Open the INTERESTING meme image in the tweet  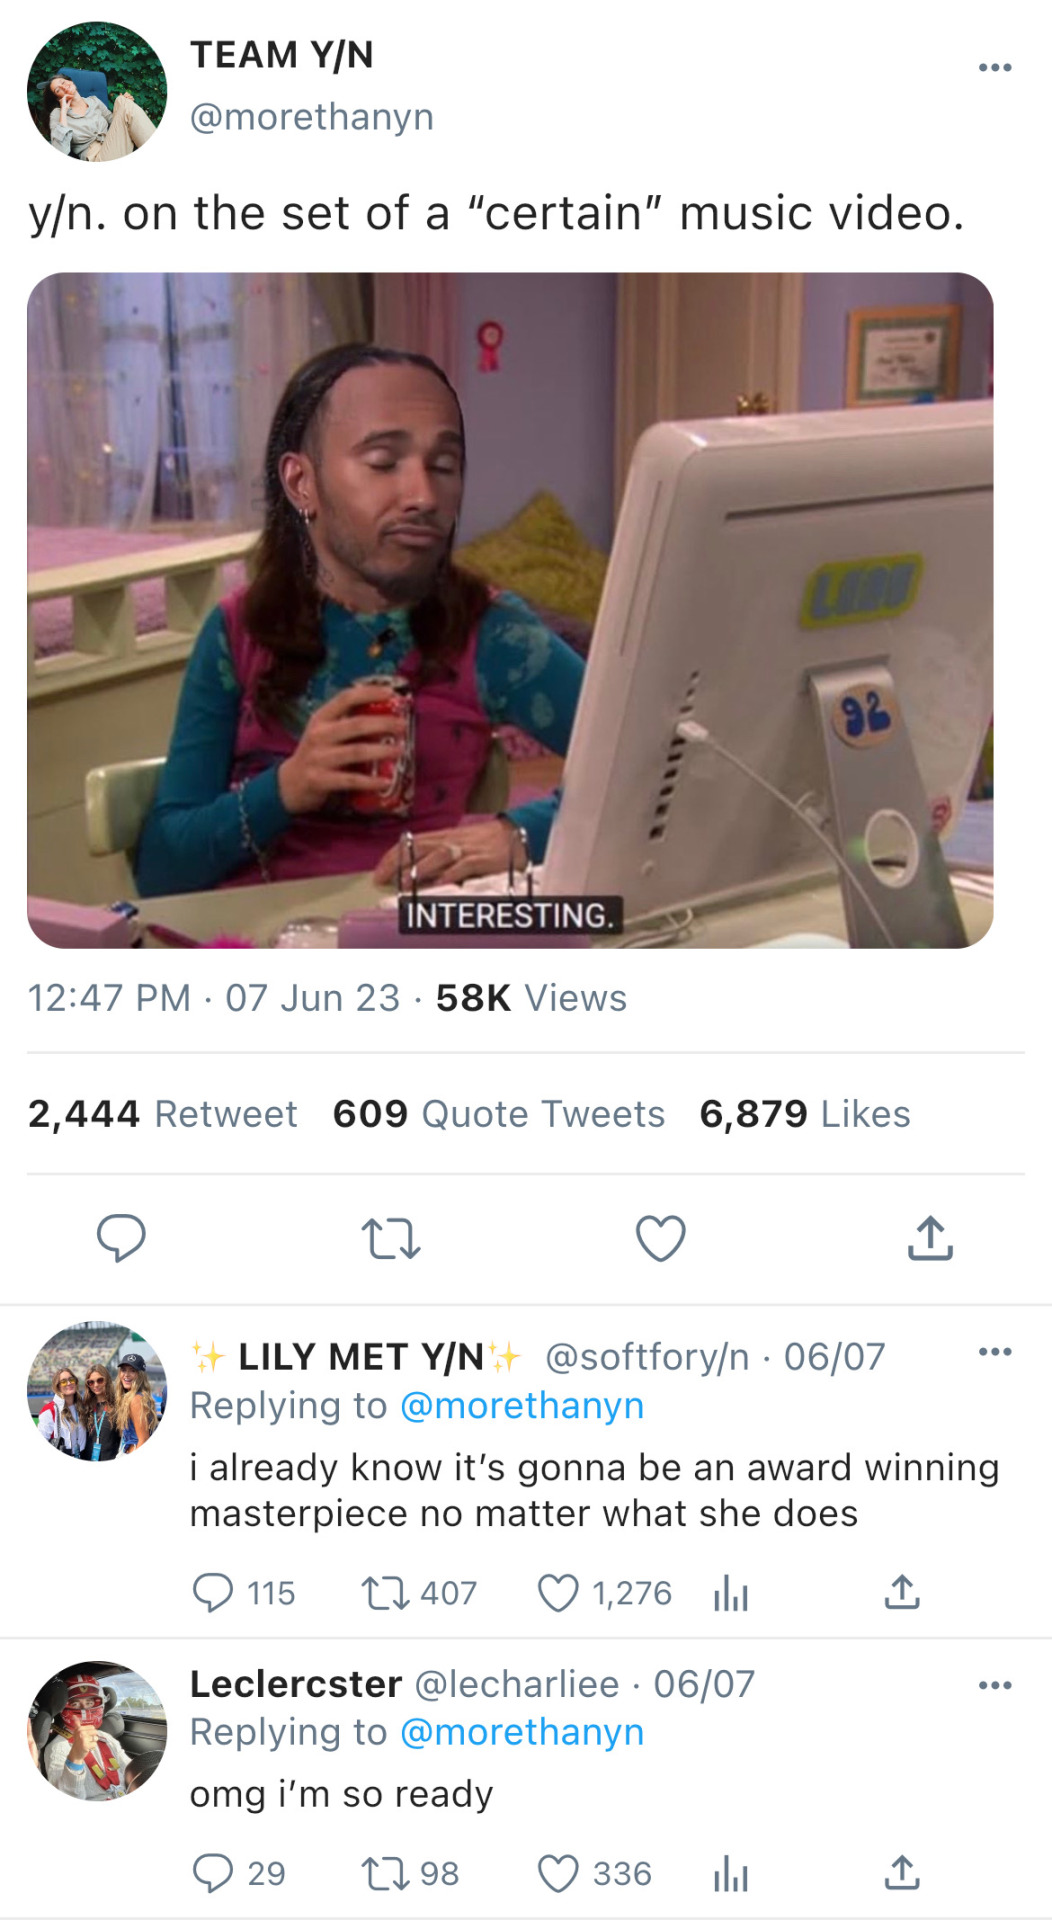pos(510,610)
